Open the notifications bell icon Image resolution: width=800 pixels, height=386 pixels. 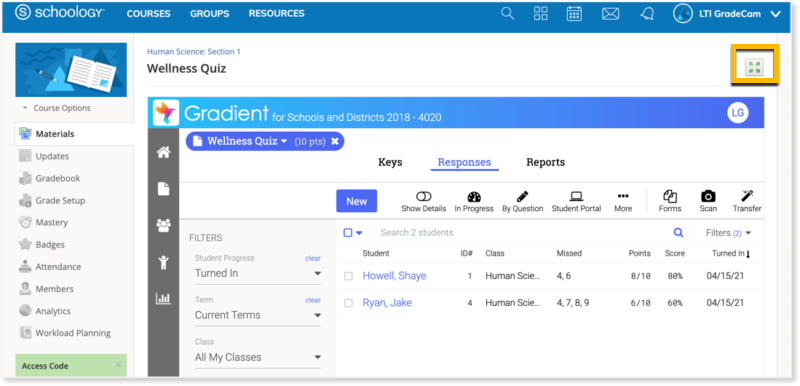coord(647,14)
